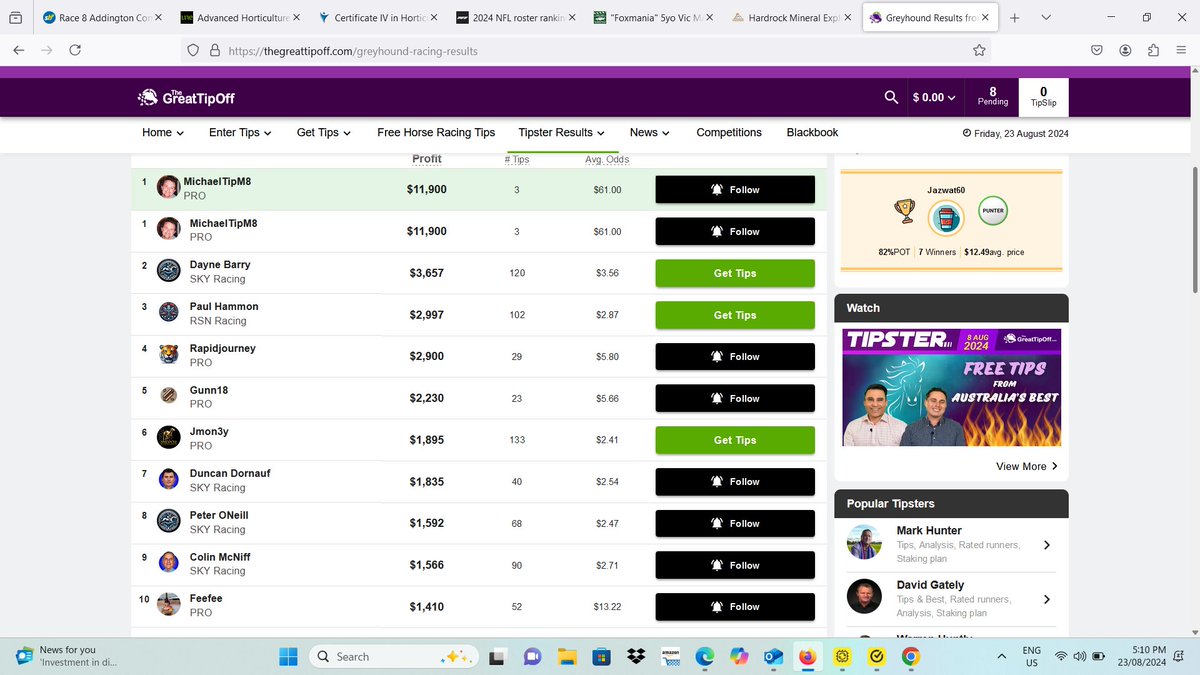
Task: Open Dropbox from taskbar
Action: [x=636, y=656]
